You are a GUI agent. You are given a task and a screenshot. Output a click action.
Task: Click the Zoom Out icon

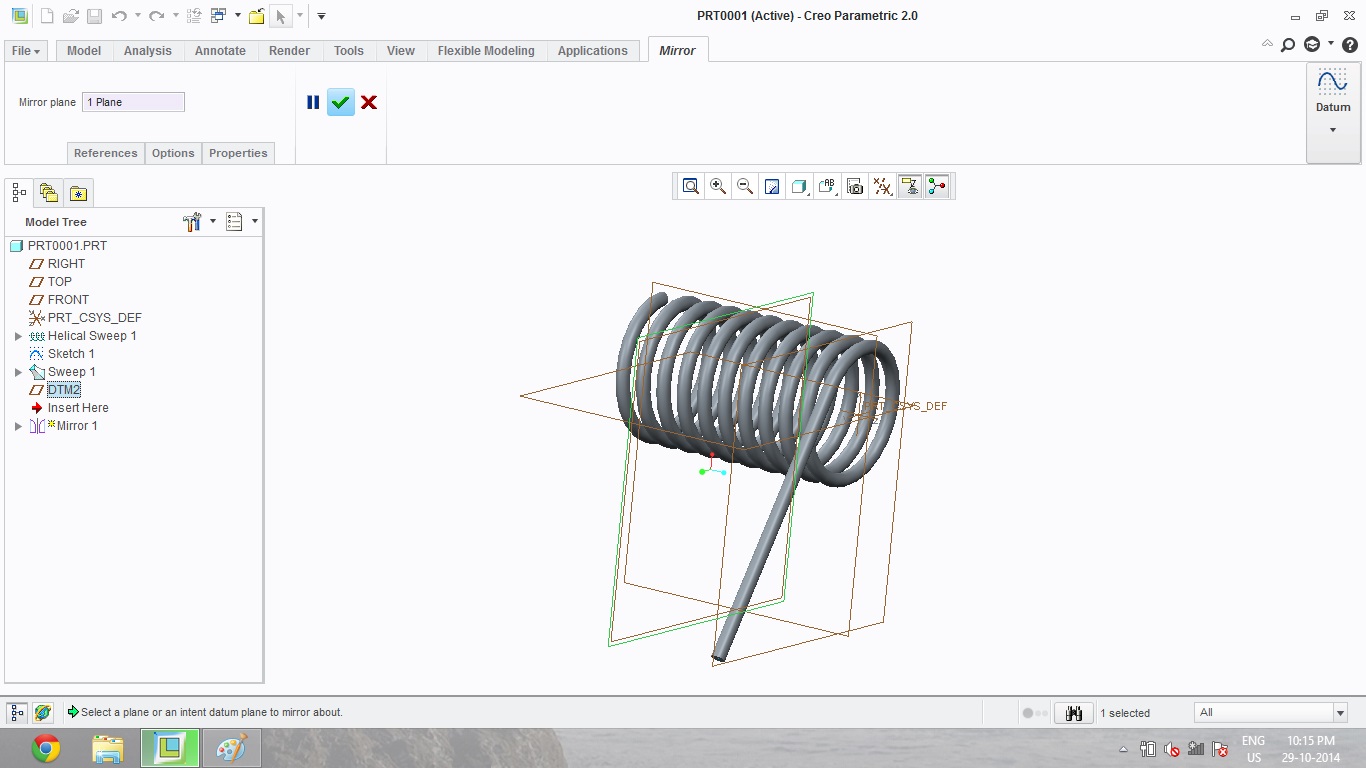[745, 186]
